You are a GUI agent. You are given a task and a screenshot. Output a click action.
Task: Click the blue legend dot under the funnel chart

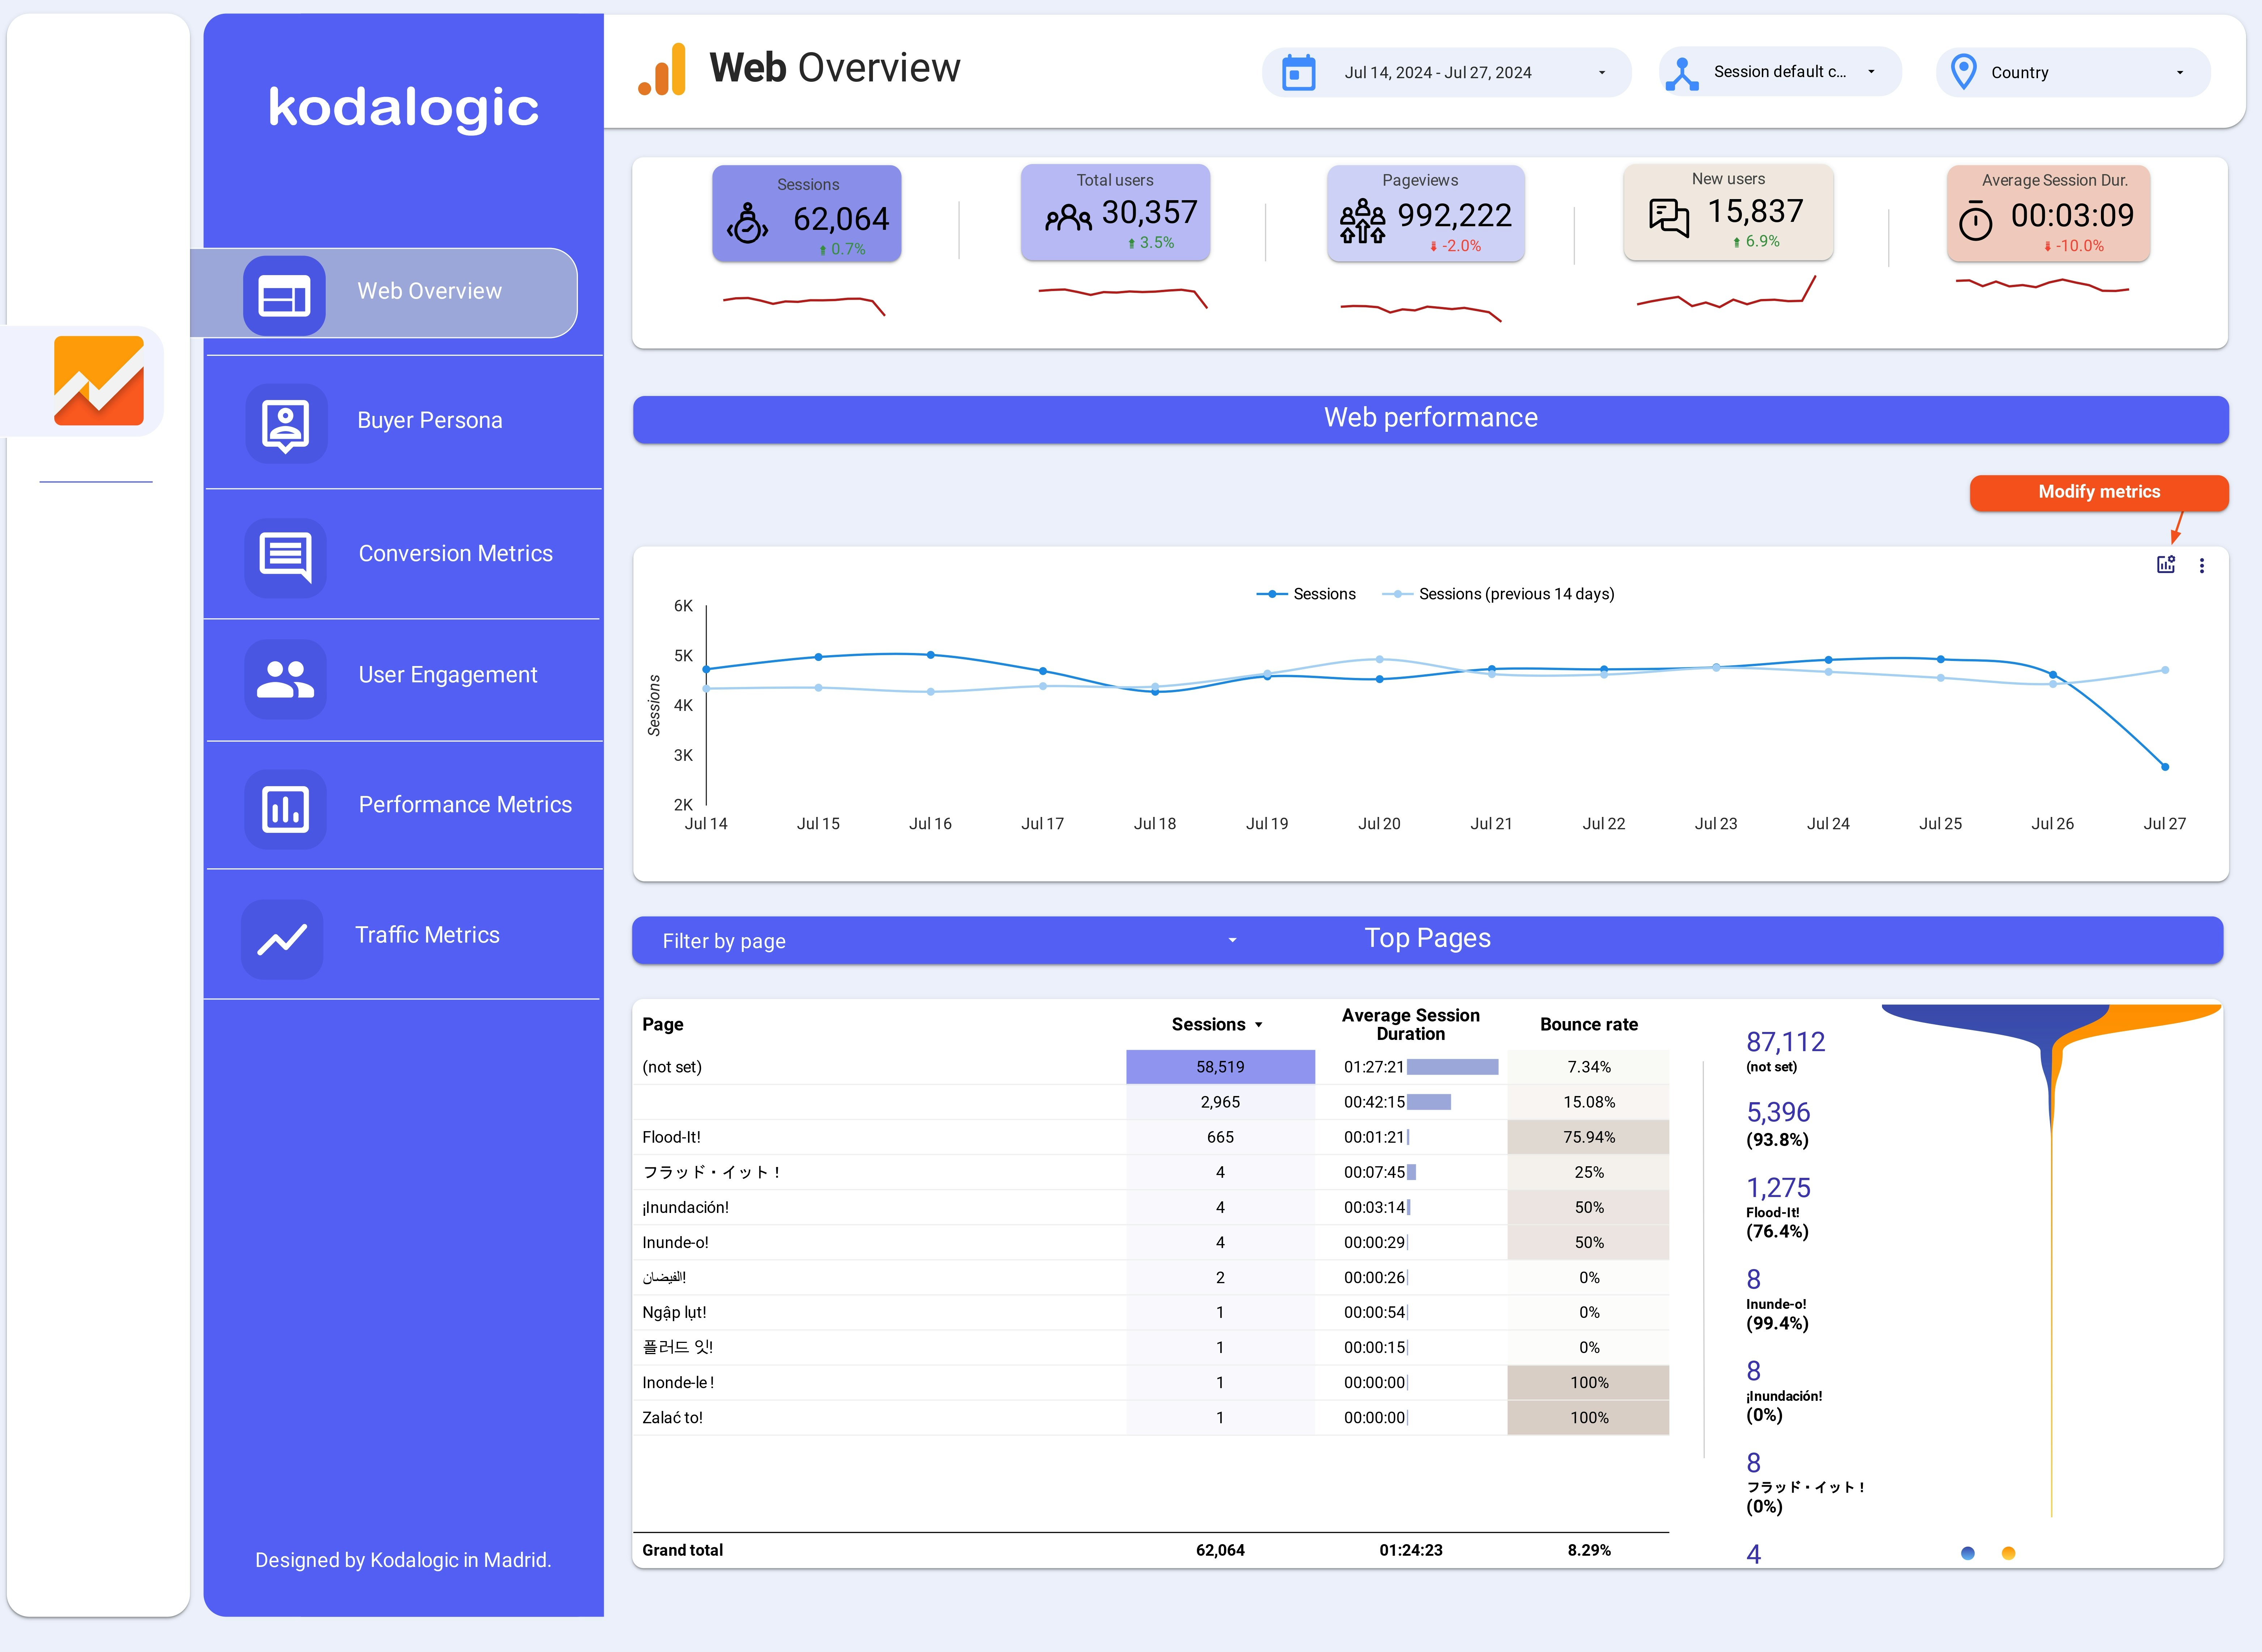(1968, 1553)
